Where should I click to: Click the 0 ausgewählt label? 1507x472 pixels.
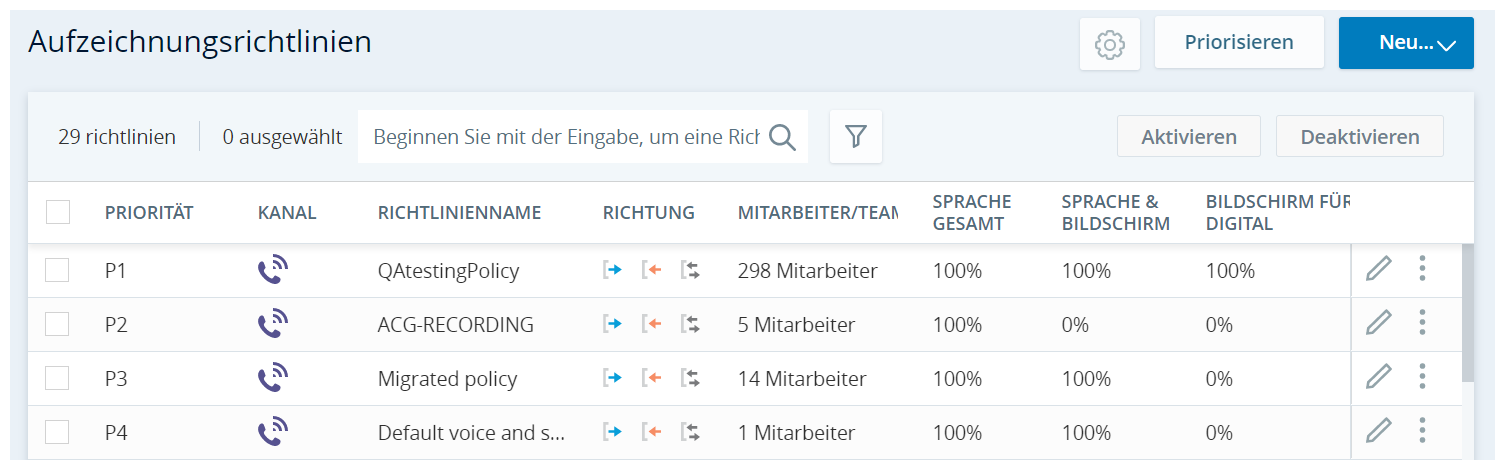(282, 137)
